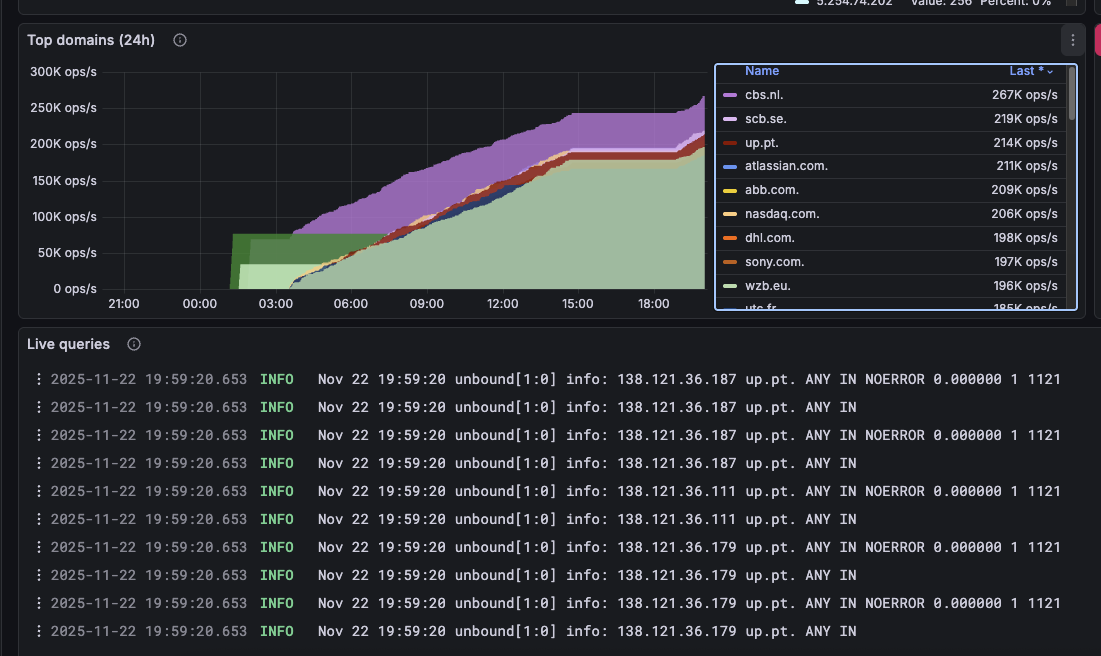Click the Top domains (24h) panel title

[91, 40]
